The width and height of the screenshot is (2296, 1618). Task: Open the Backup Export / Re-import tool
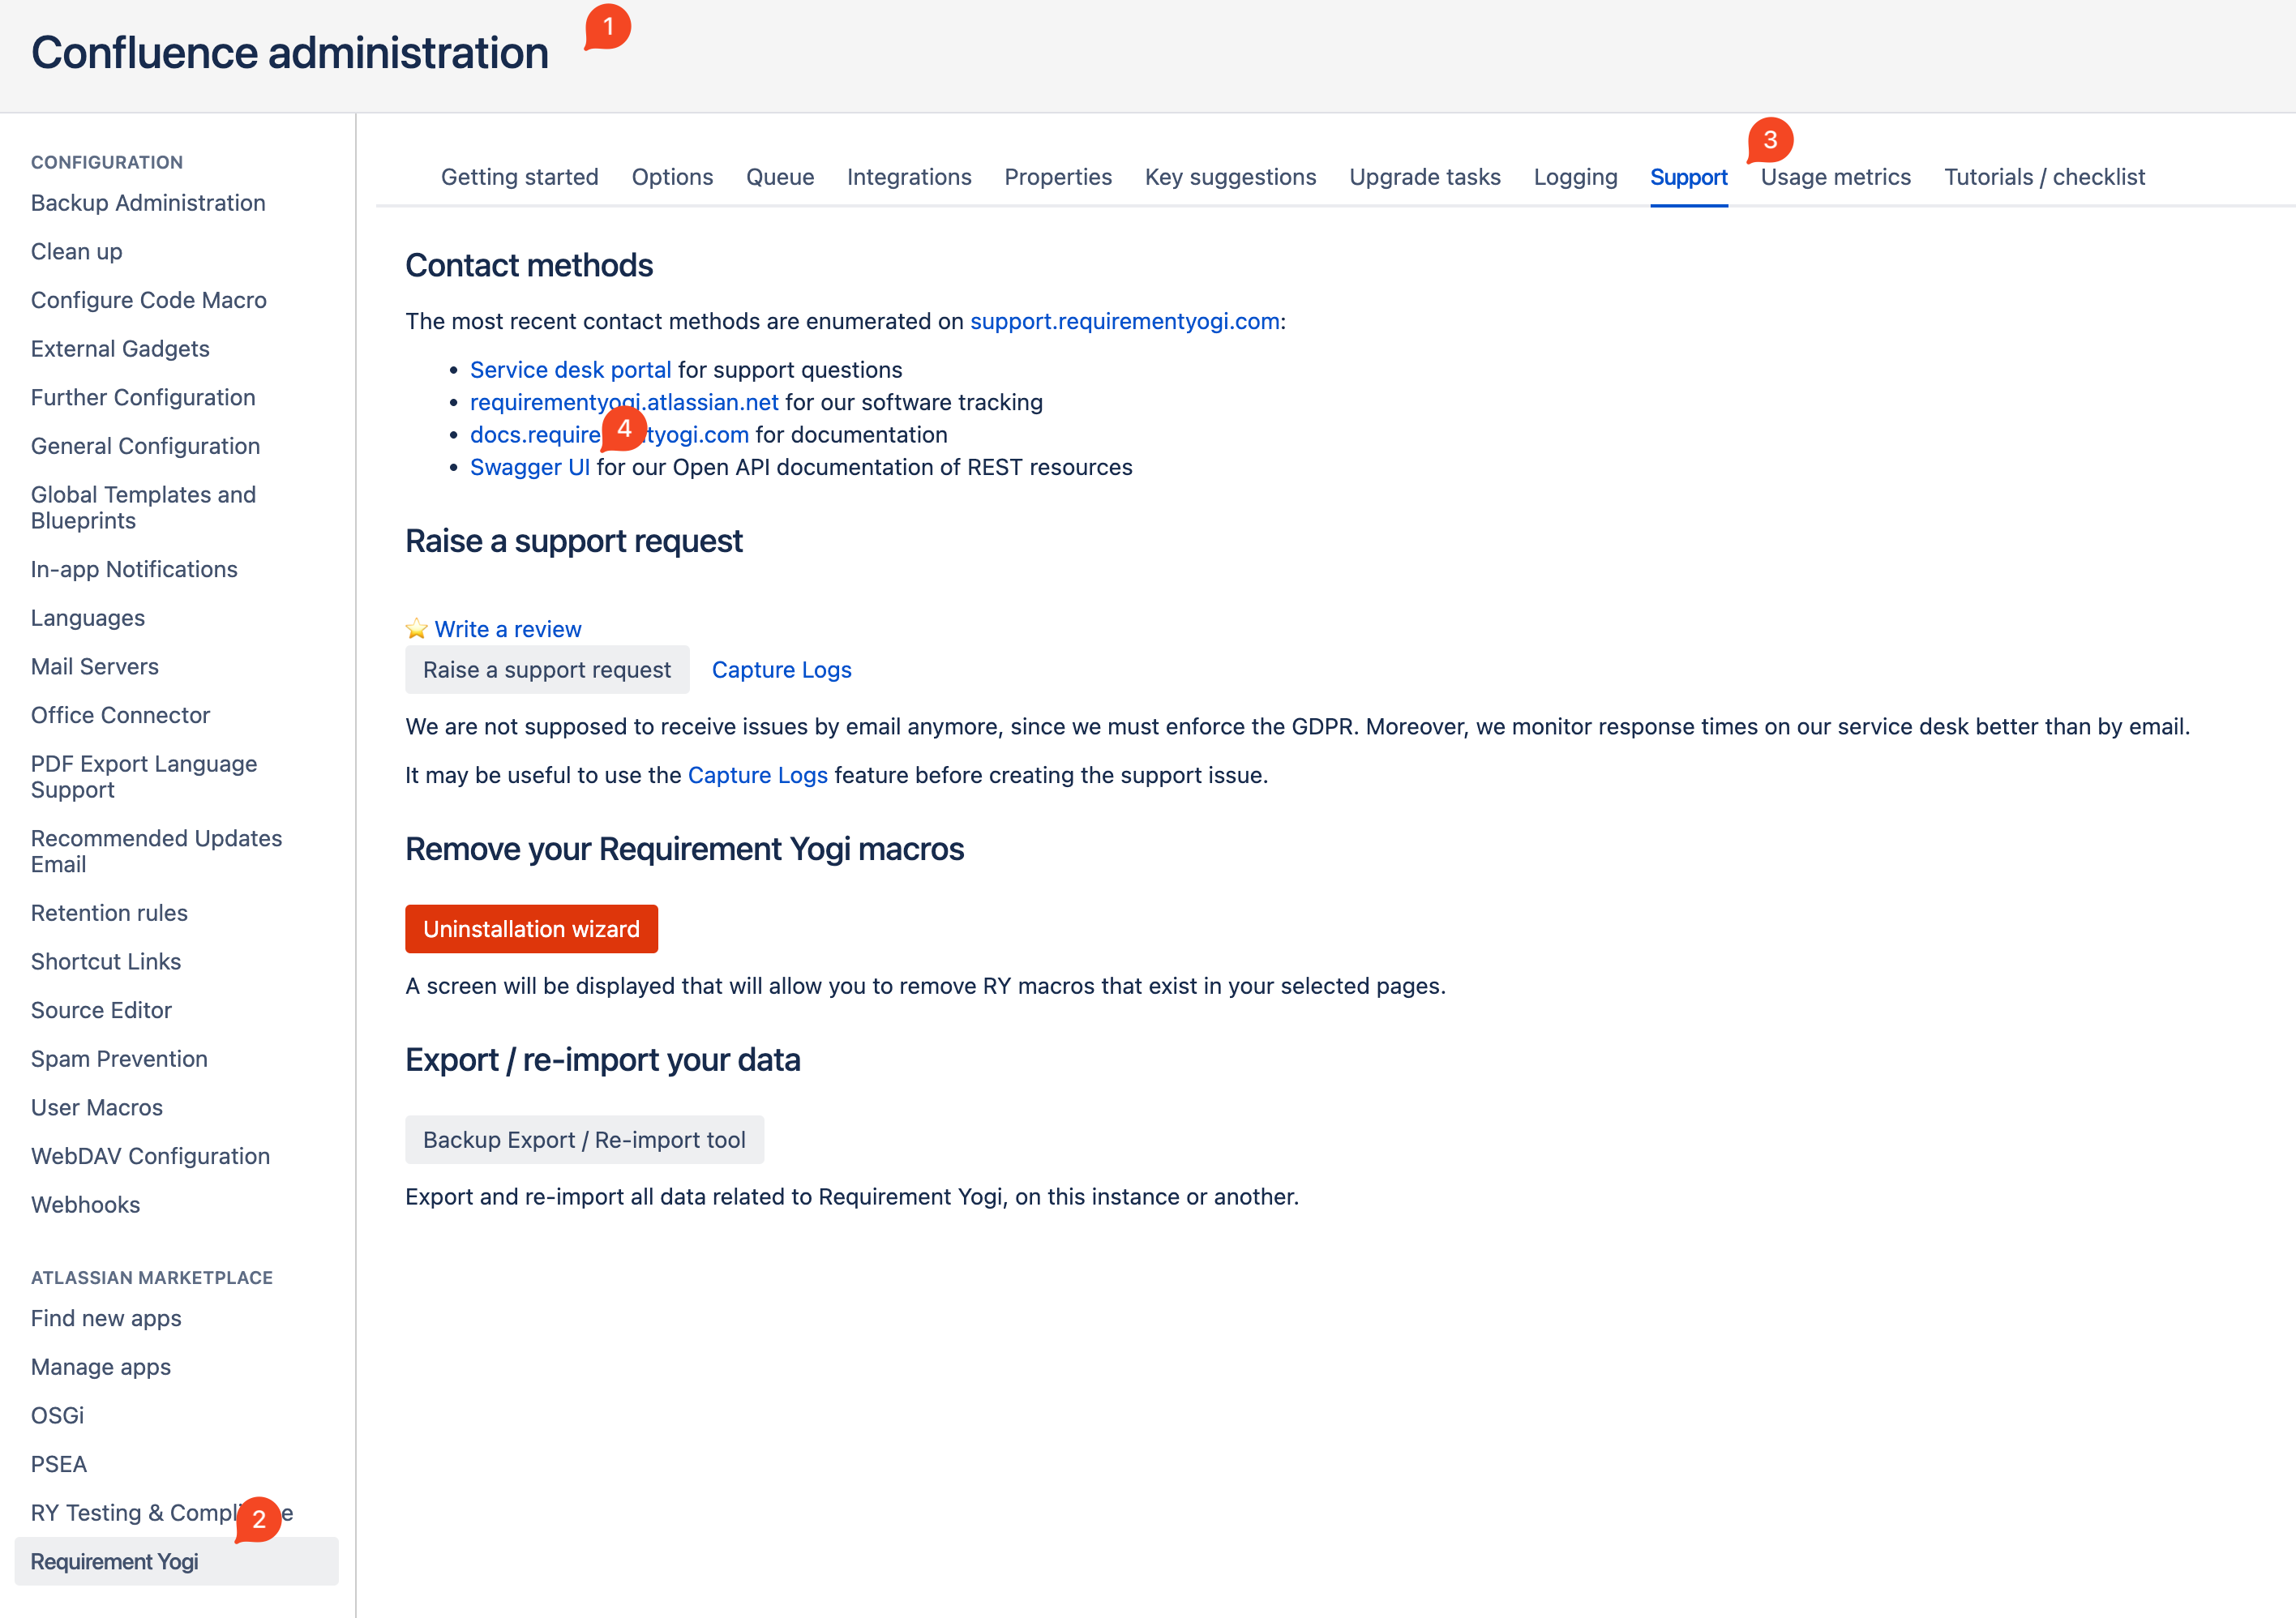[584, 1140]
